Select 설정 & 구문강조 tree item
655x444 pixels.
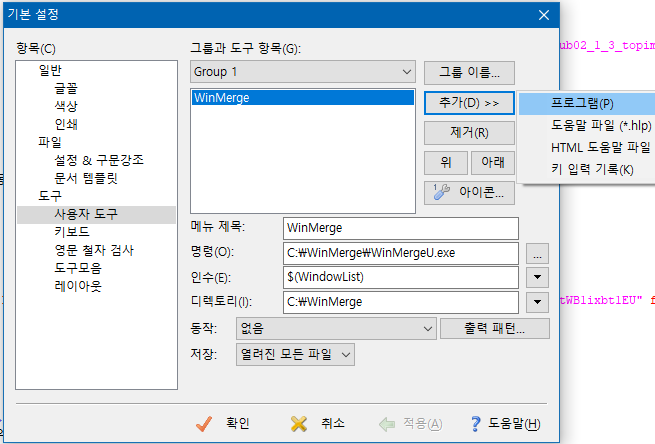[x=99, y=160]
